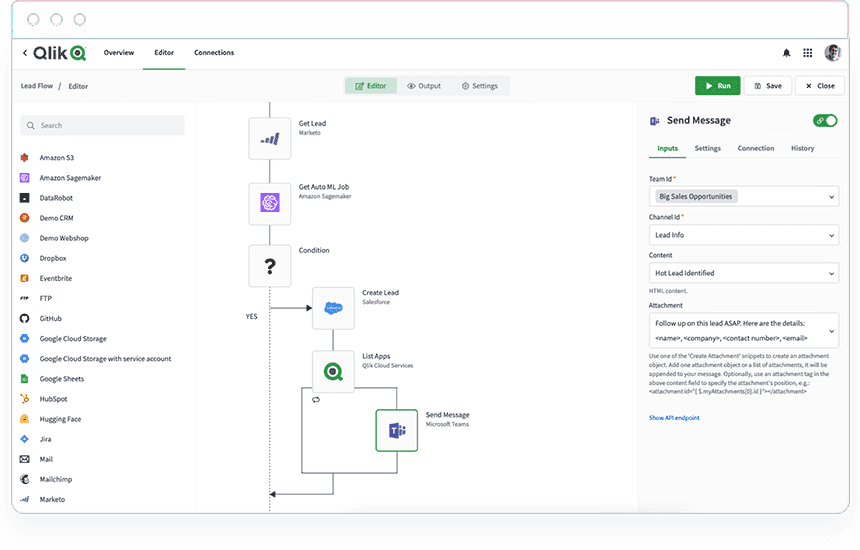Switch to the Connections tab
Image resolution: width=860 pixels, height=550 pixels.
pyautogui.click(x=214, y=53)
